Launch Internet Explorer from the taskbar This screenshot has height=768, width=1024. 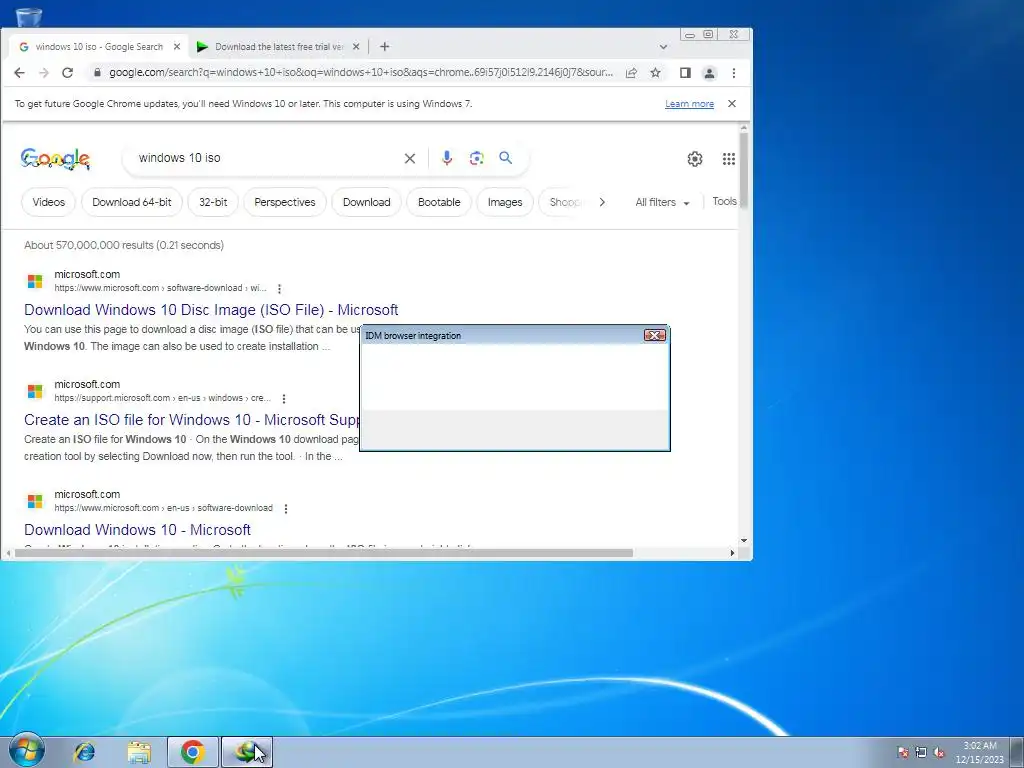coord(84,752)
